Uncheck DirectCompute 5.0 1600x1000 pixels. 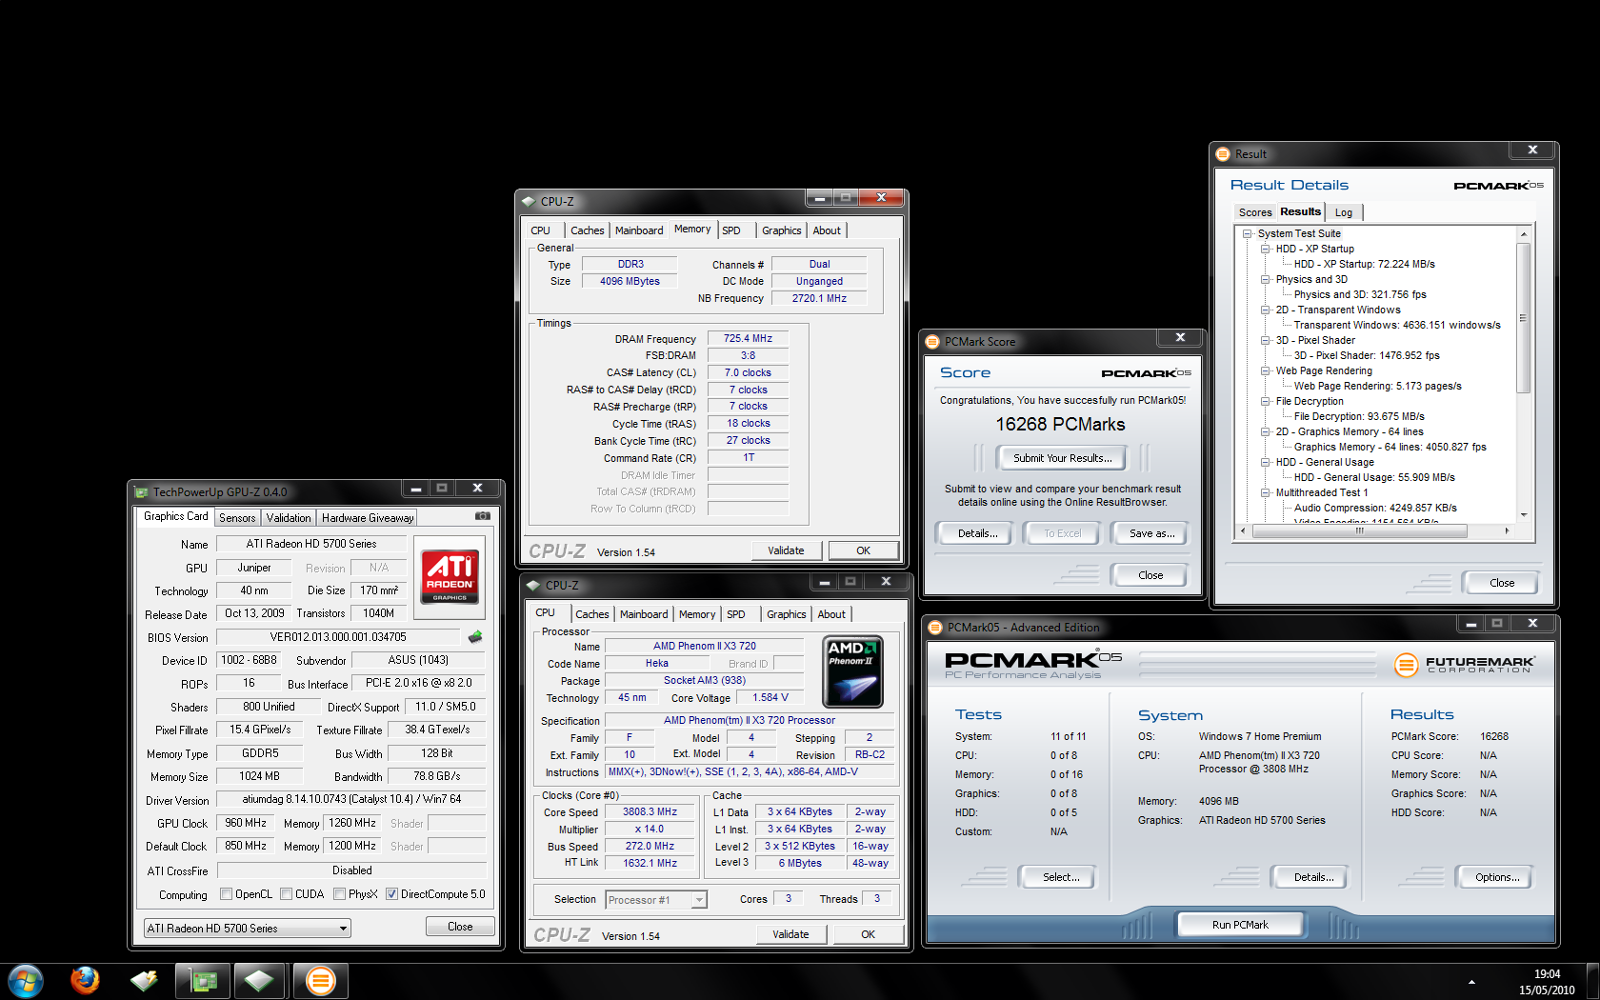392,894
